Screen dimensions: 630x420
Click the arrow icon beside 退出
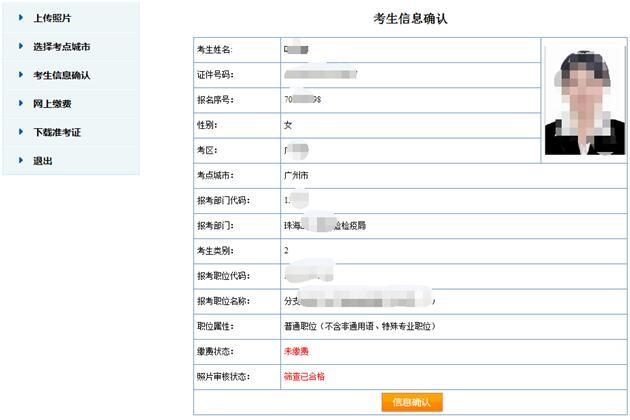coord(20,160)
